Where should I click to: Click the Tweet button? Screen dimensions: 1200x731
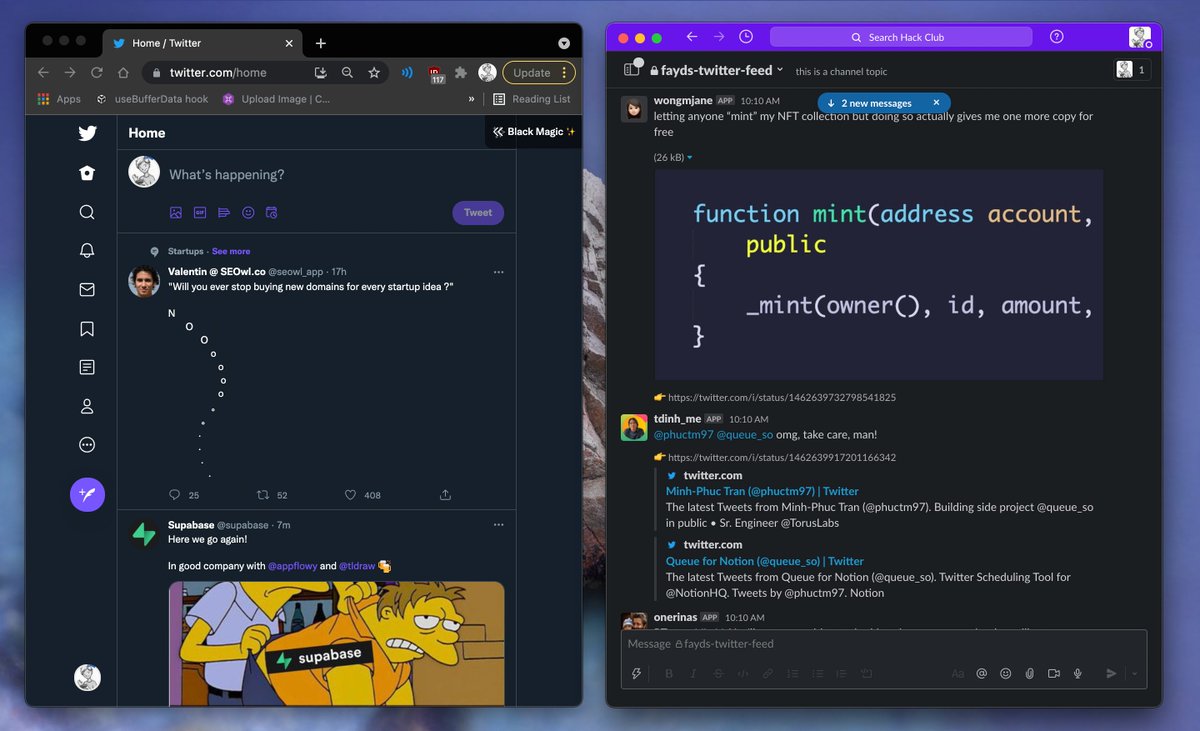pyautogui.click(x=478, y=212)
